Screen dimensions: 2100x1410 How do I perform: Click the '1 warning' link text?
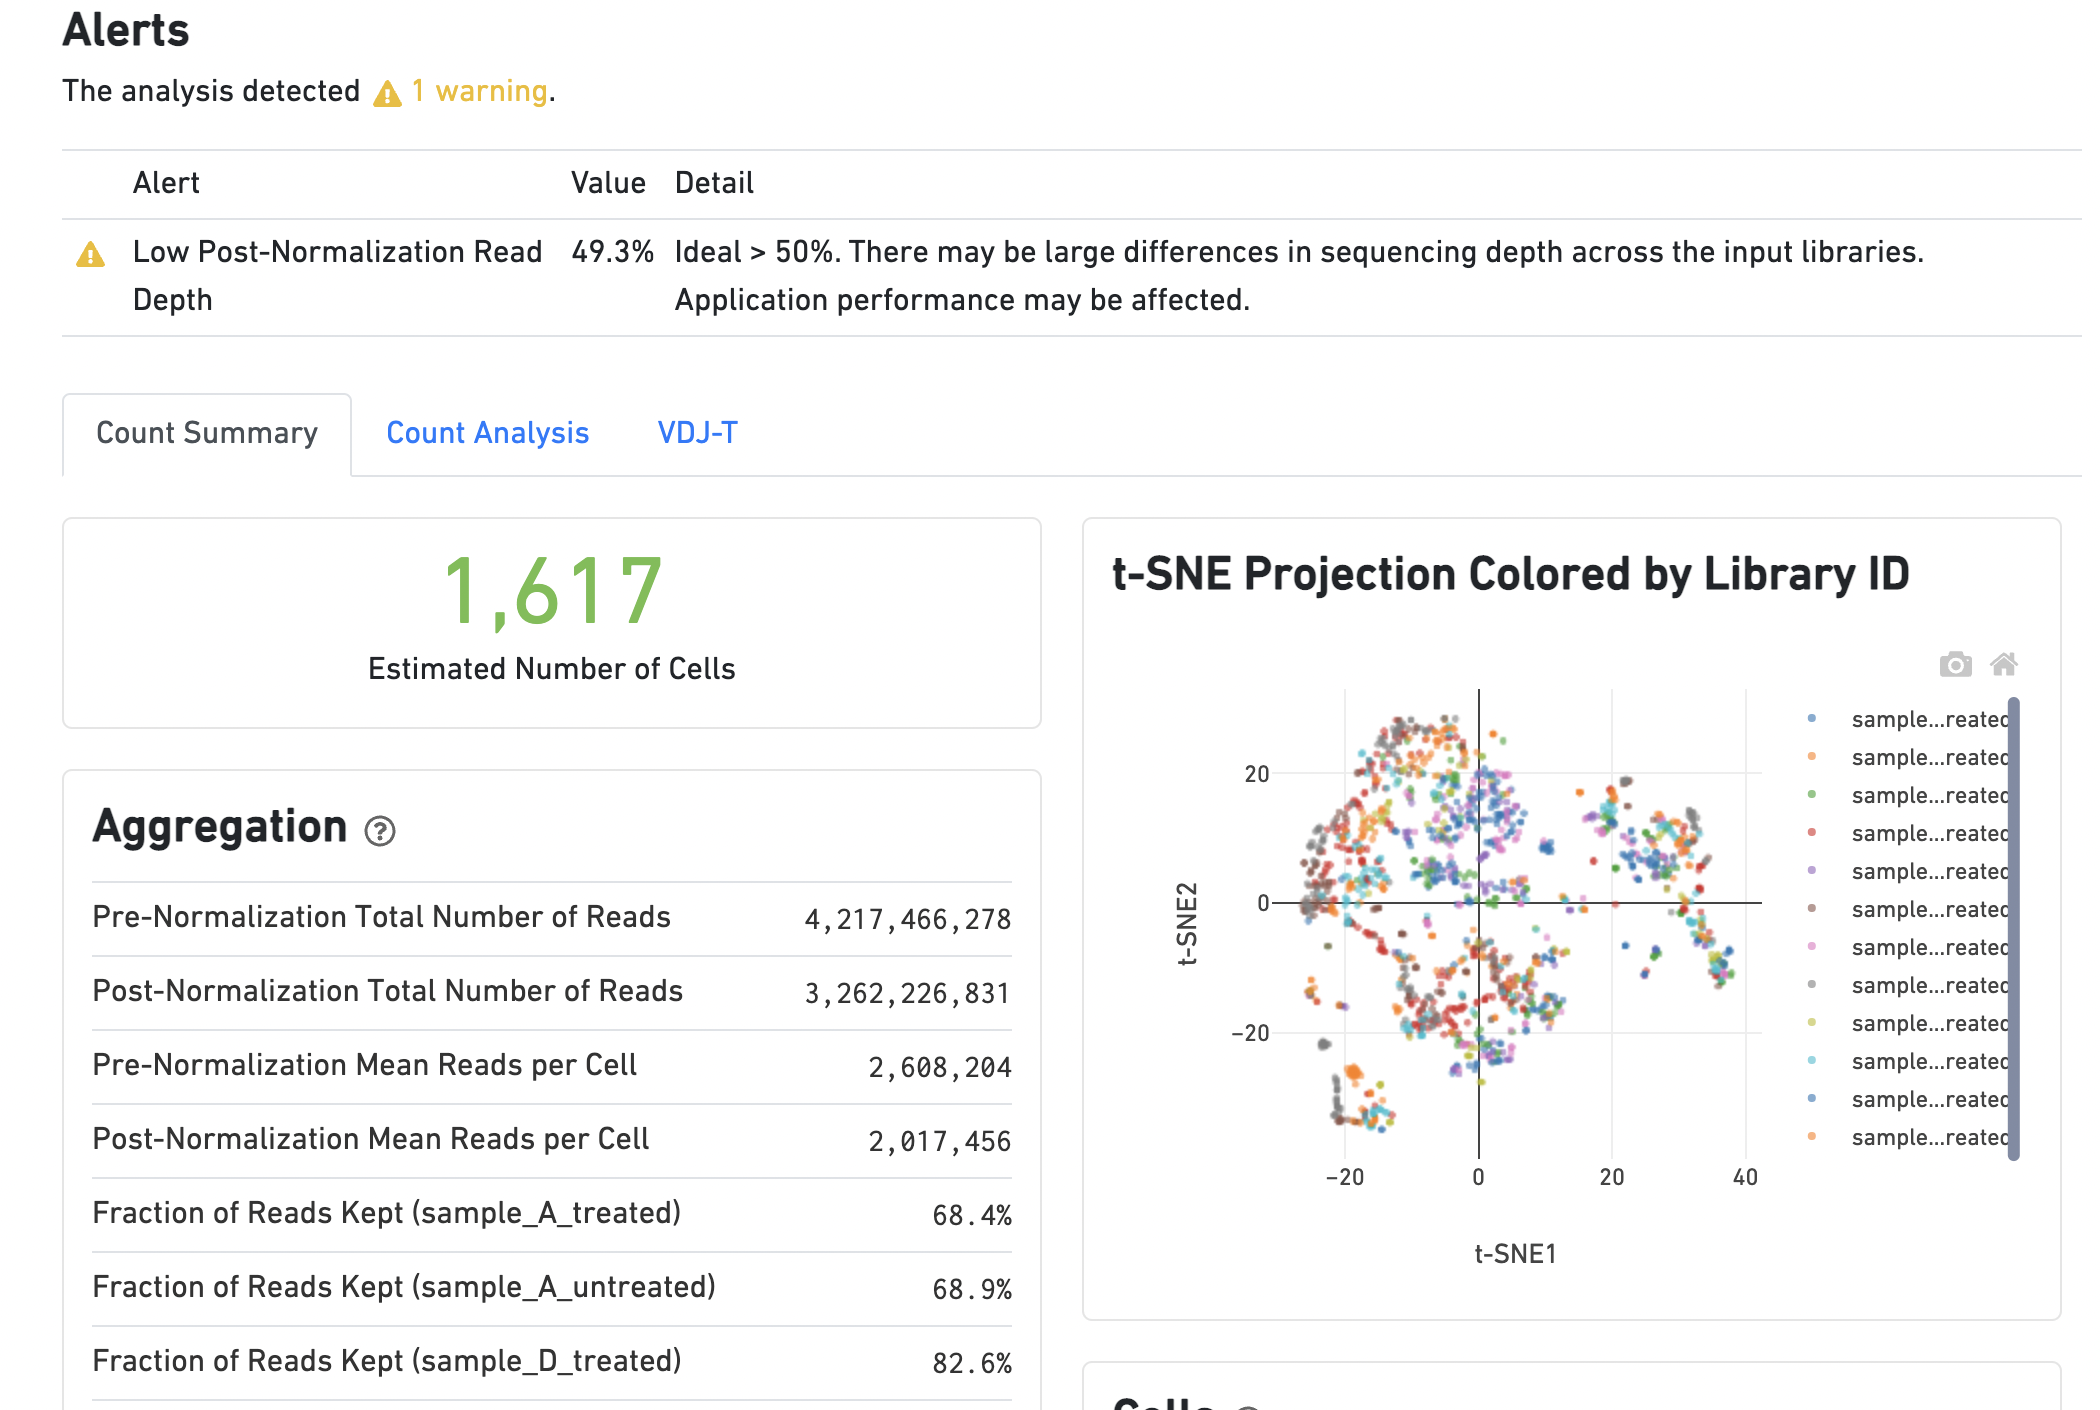(480, 92)
